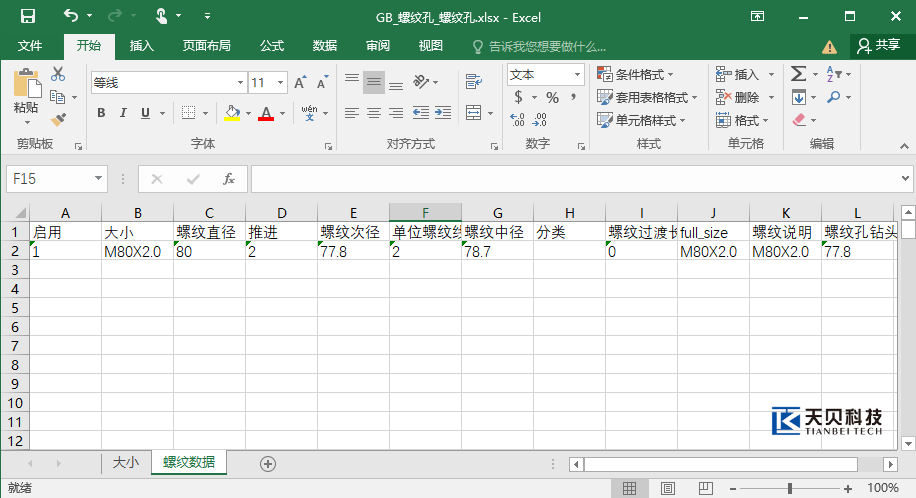Click the 条件格式 button

click(636, 75)
